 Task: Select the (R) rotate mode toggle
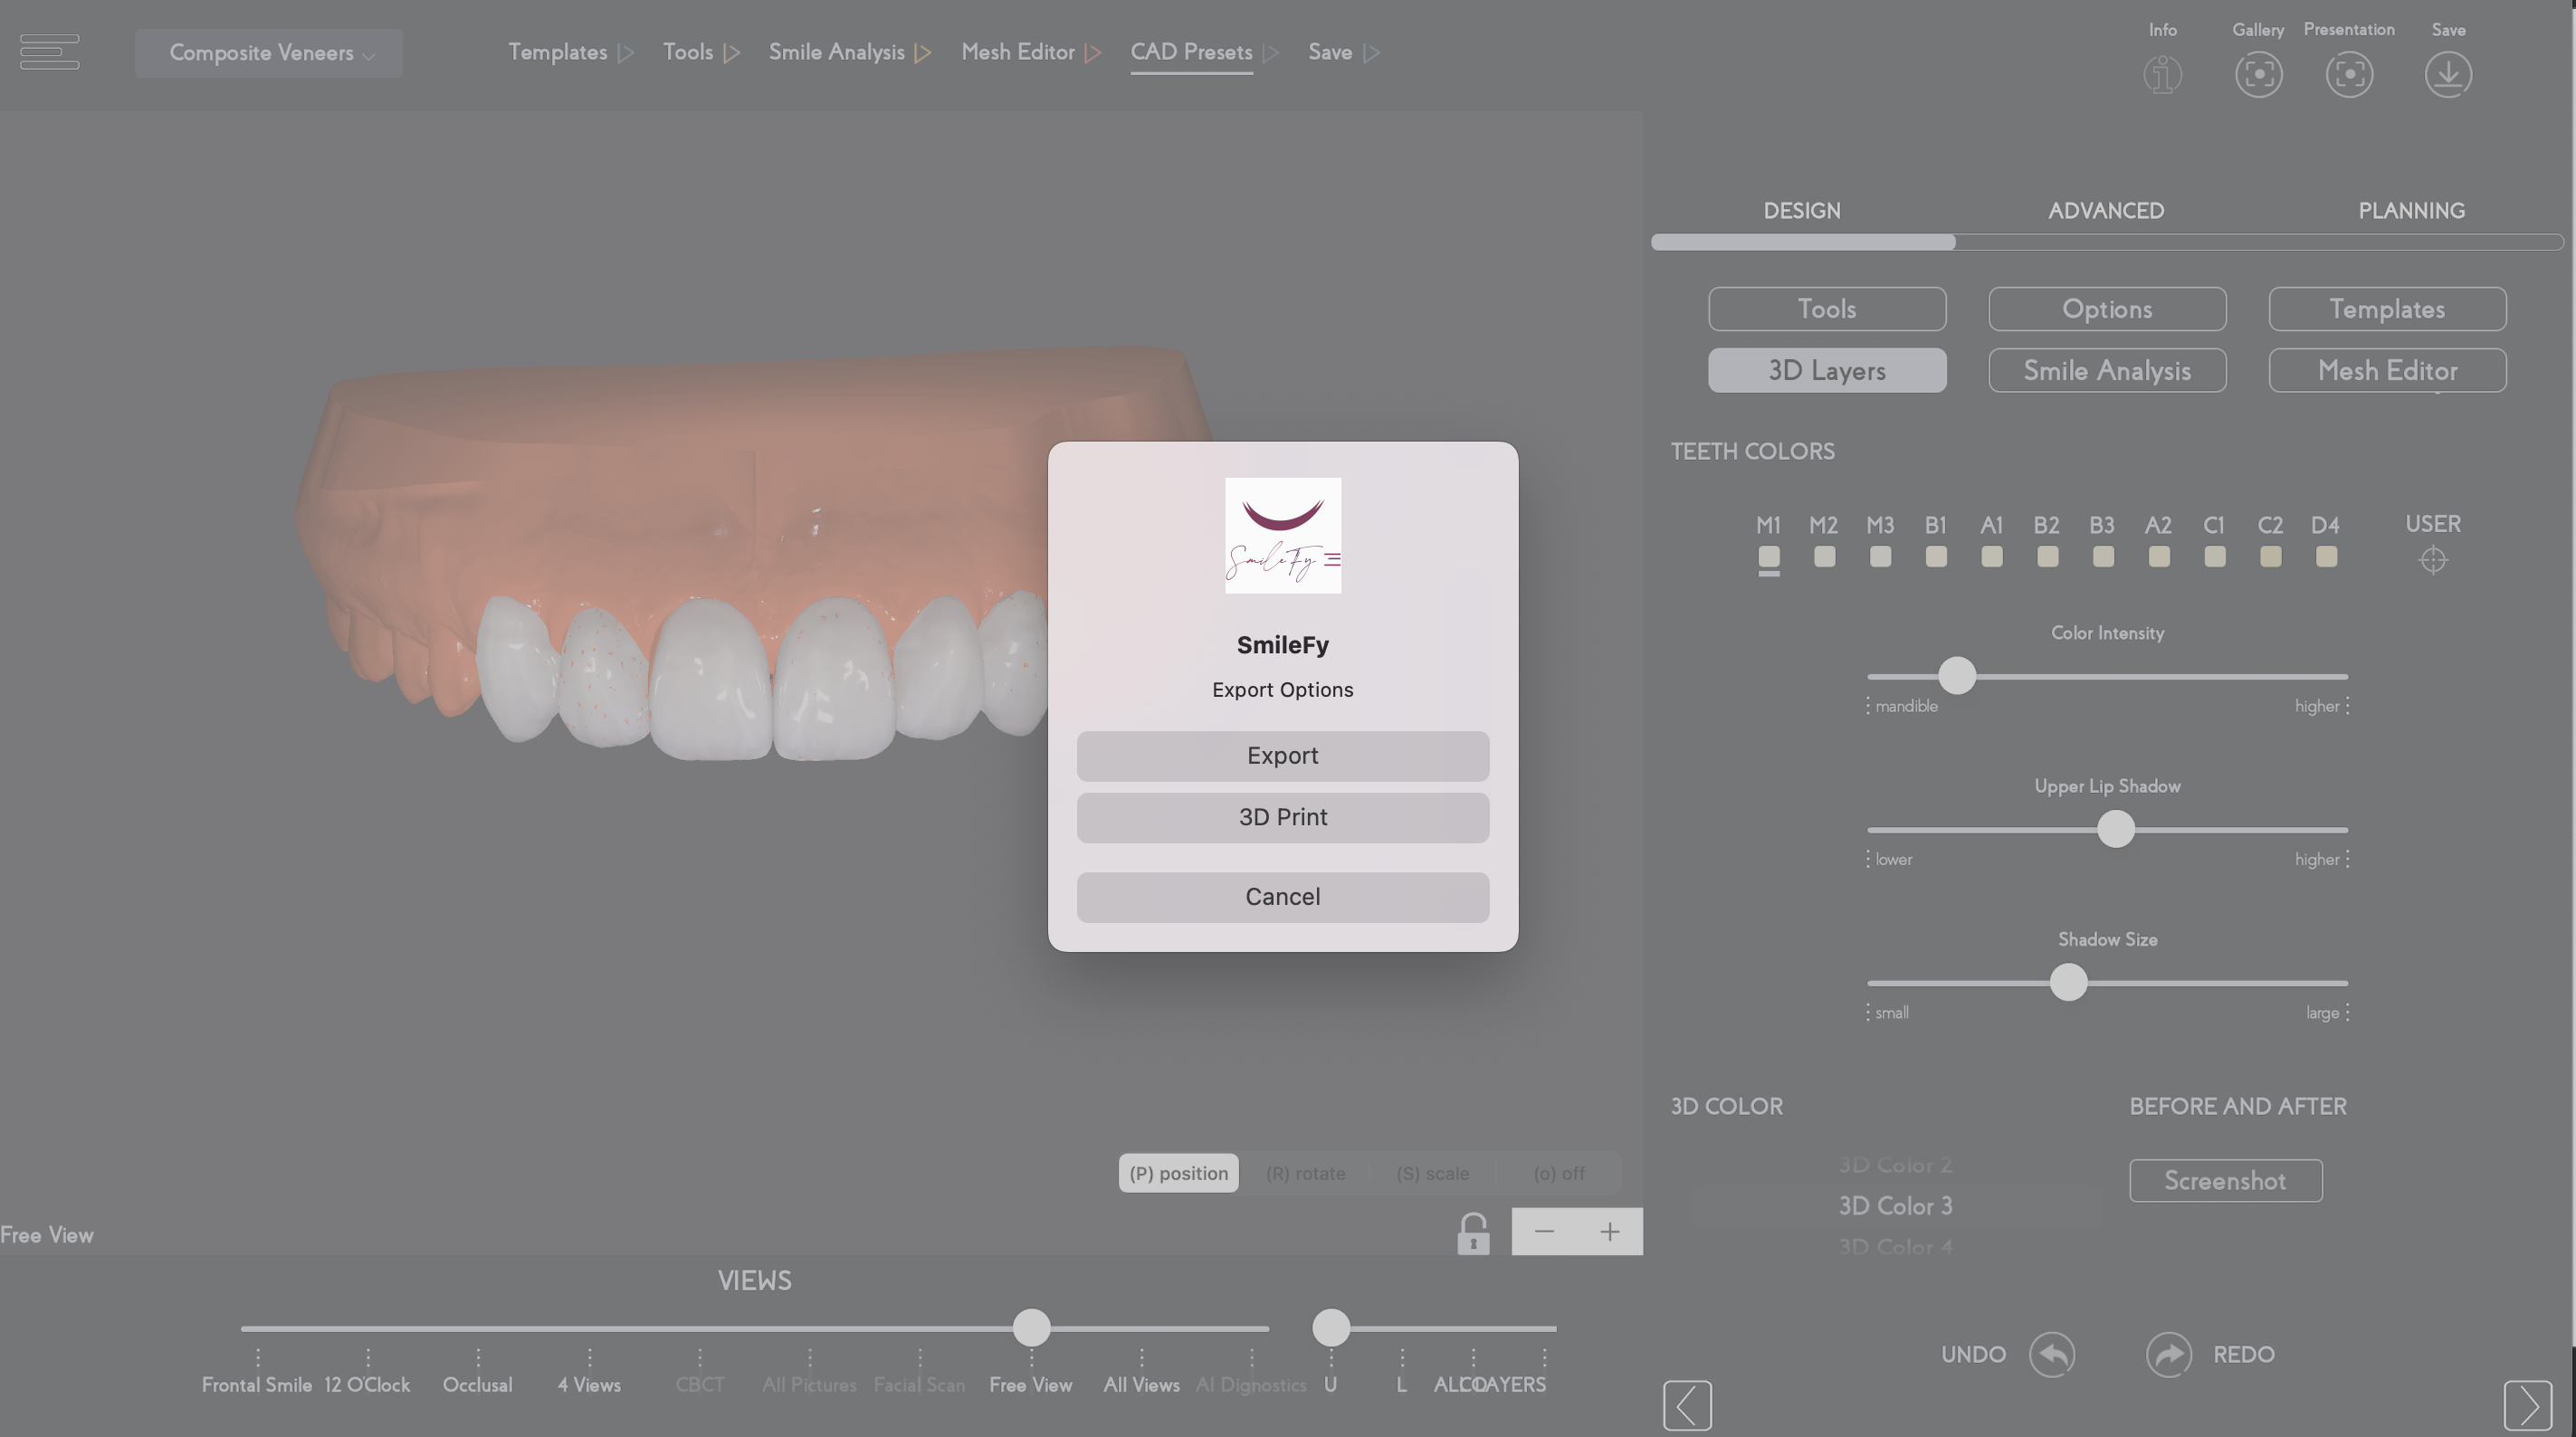click(x=1305, y=1173)
